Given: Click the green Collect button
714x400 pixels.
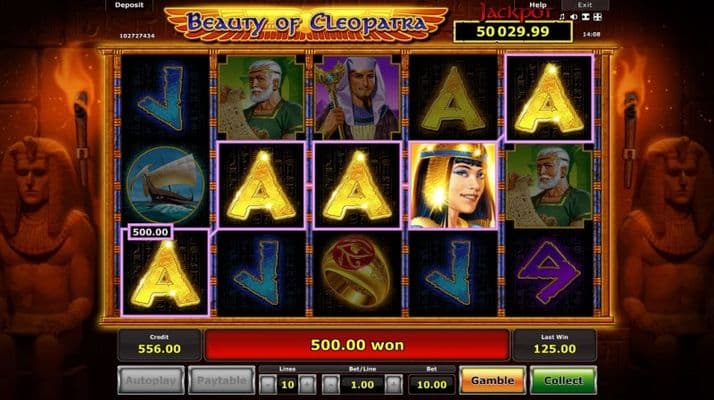Looking at the screenshot, I should 563,380.
